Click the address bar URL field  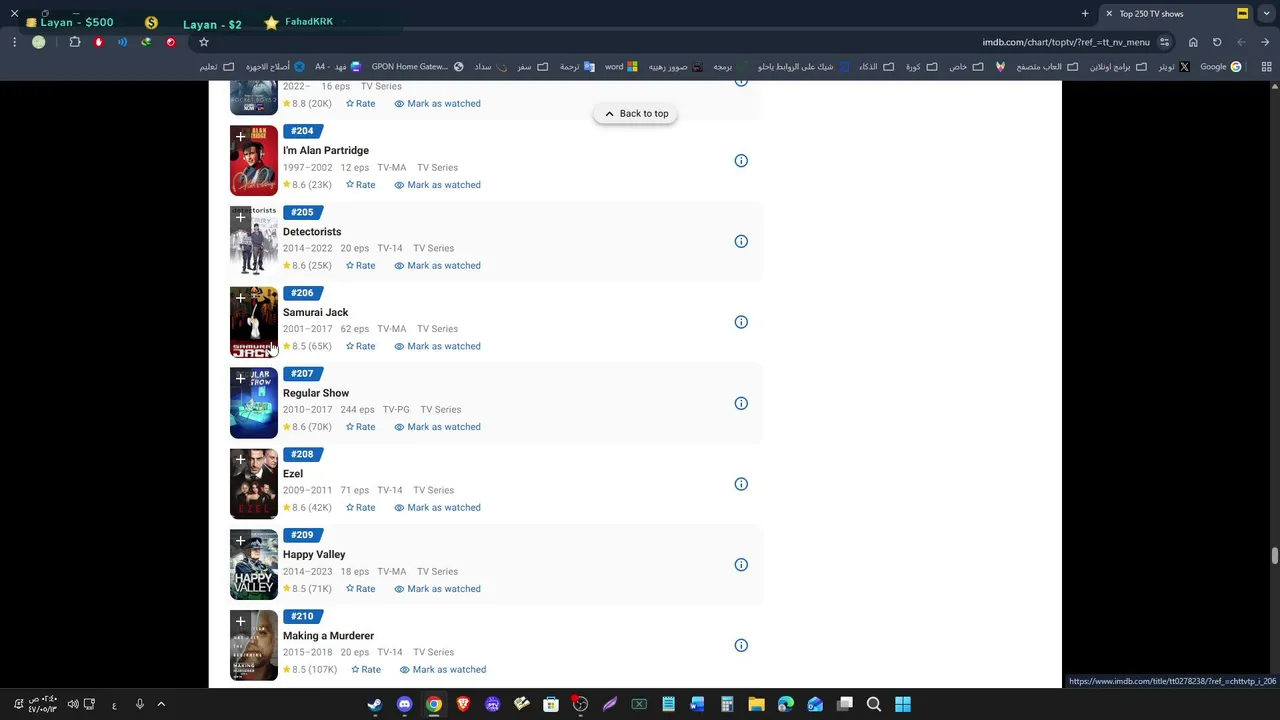pyautogui.click(x=1066, y=42)
